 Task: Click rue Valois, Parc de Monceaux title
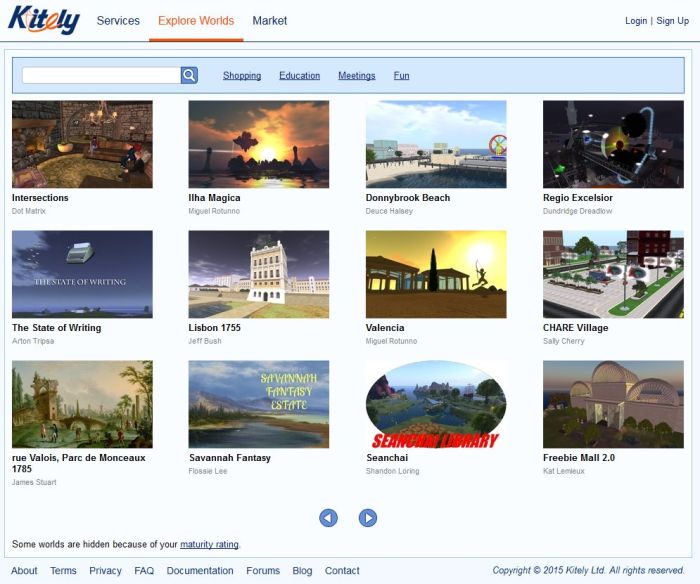click(79, 463)
